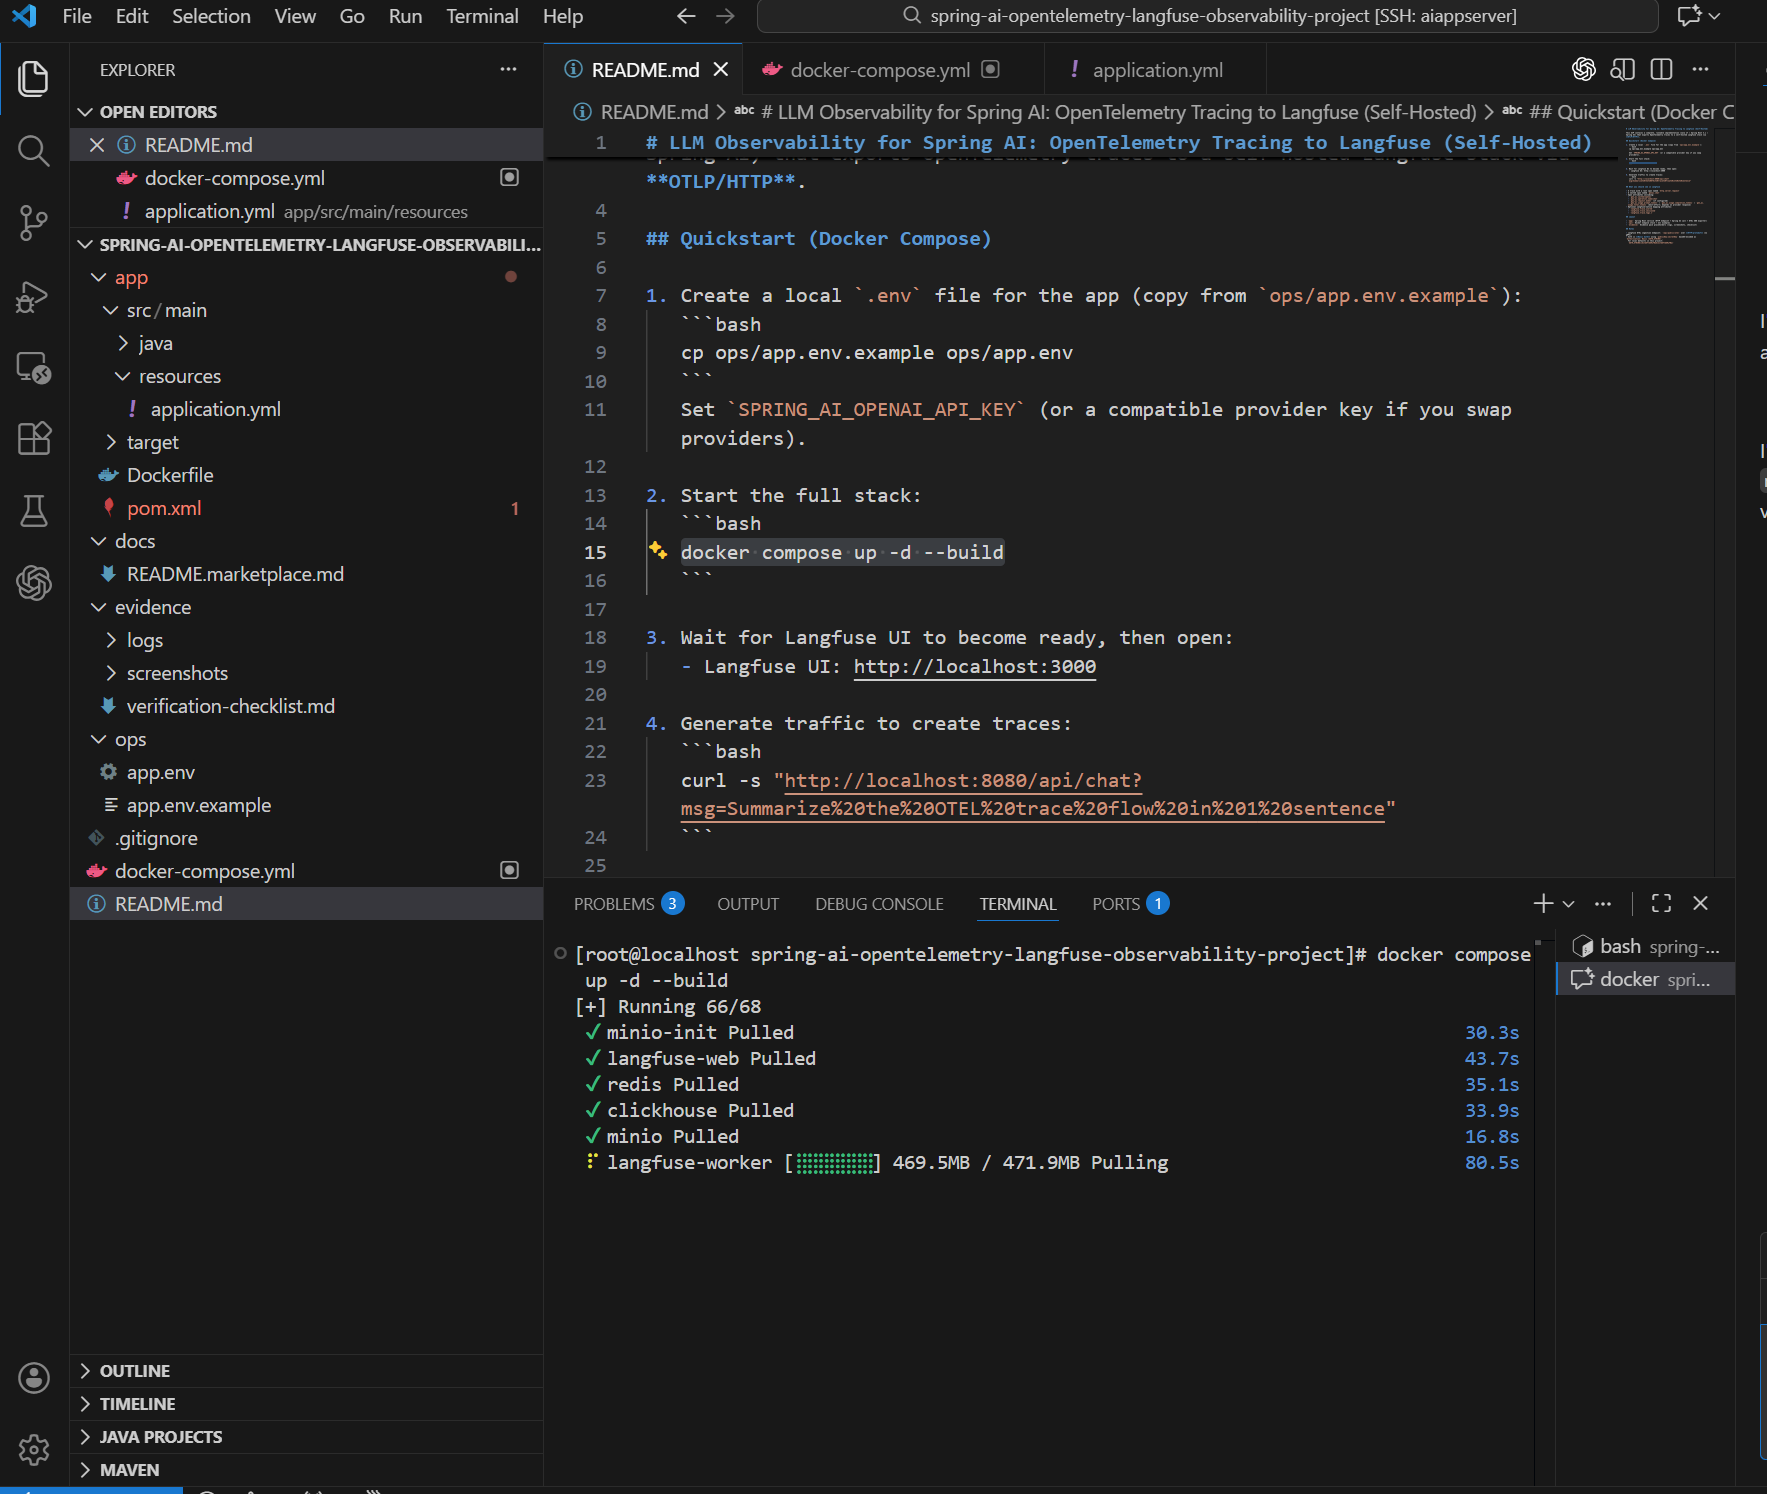
Task: Split the editor to the right
Action: tap(1663, 69)
